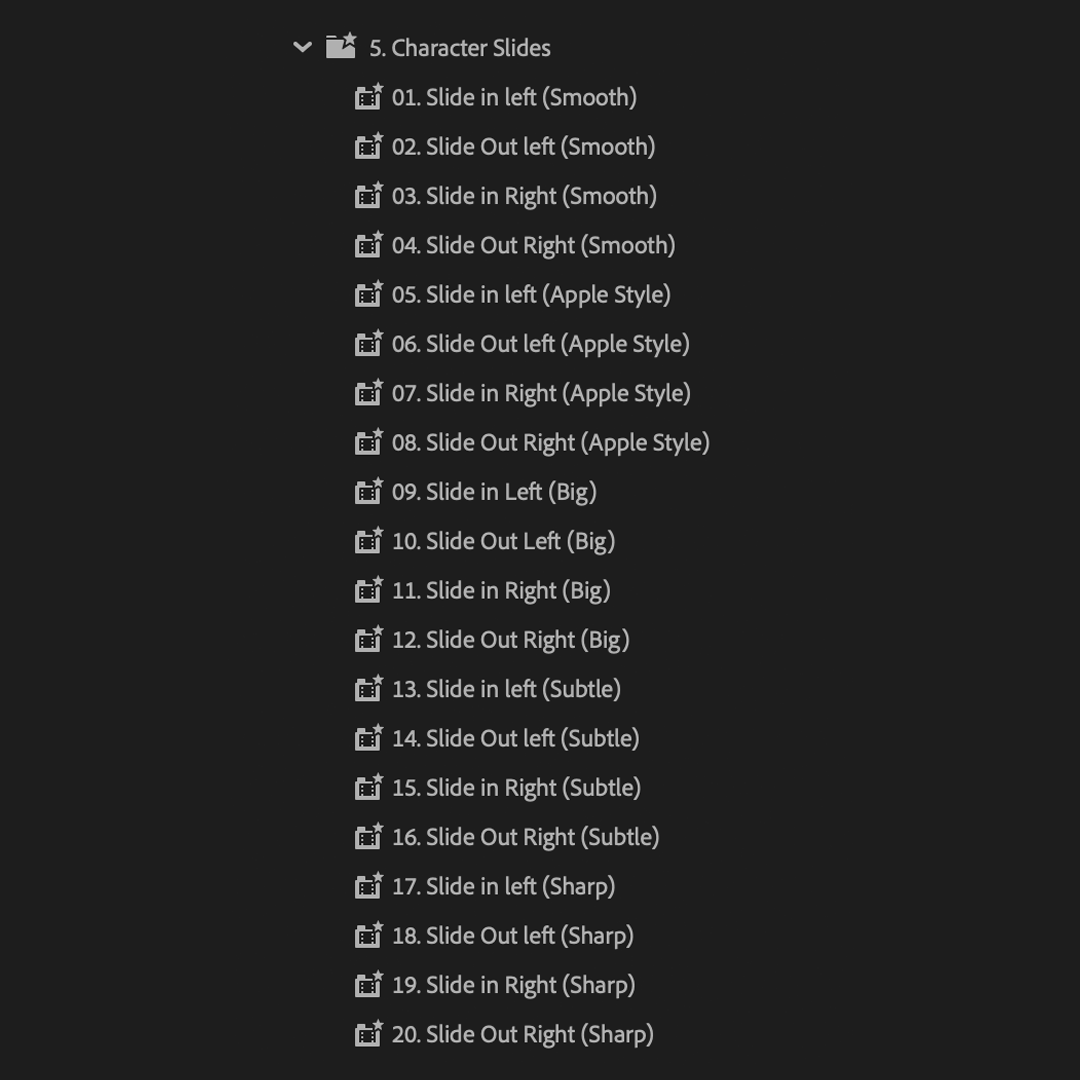The image size is (1080, 1080).
Task: Select 07. Slide in Right (Apple Style)
Action: point(542,392)
